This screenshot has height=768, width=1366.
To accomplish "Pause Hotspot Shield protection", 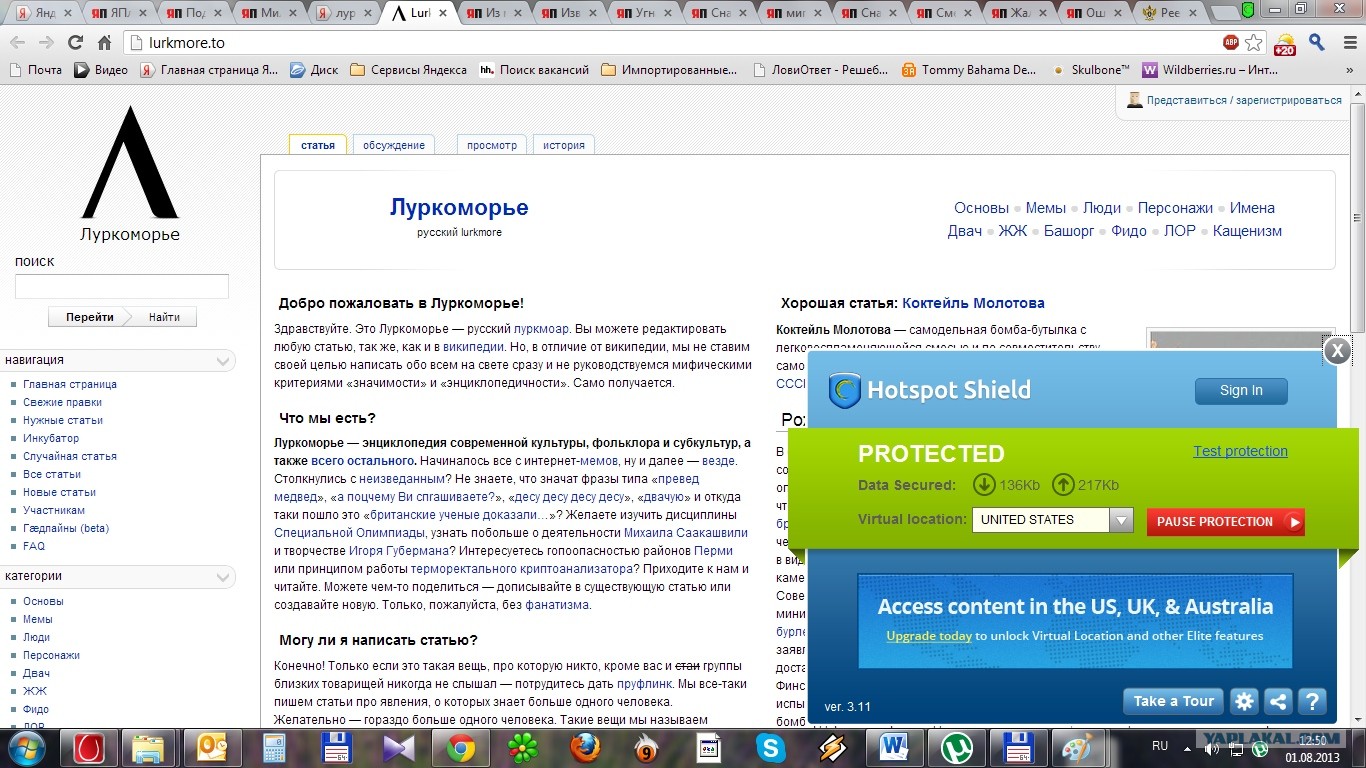I will (x=1225, y=521).
